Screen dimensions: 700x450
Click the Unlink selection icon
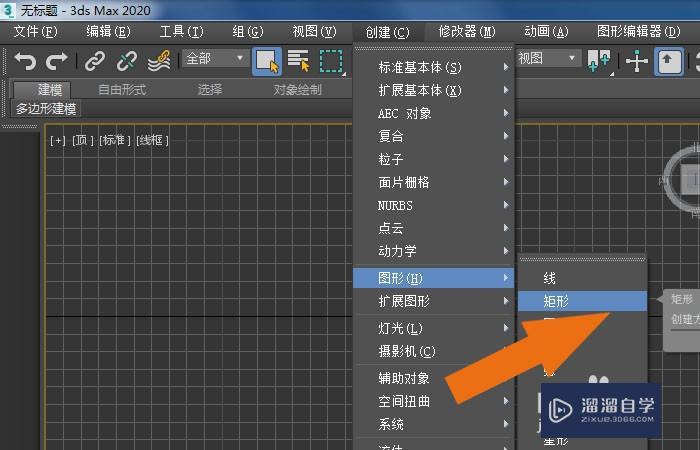tap(127, 61)
